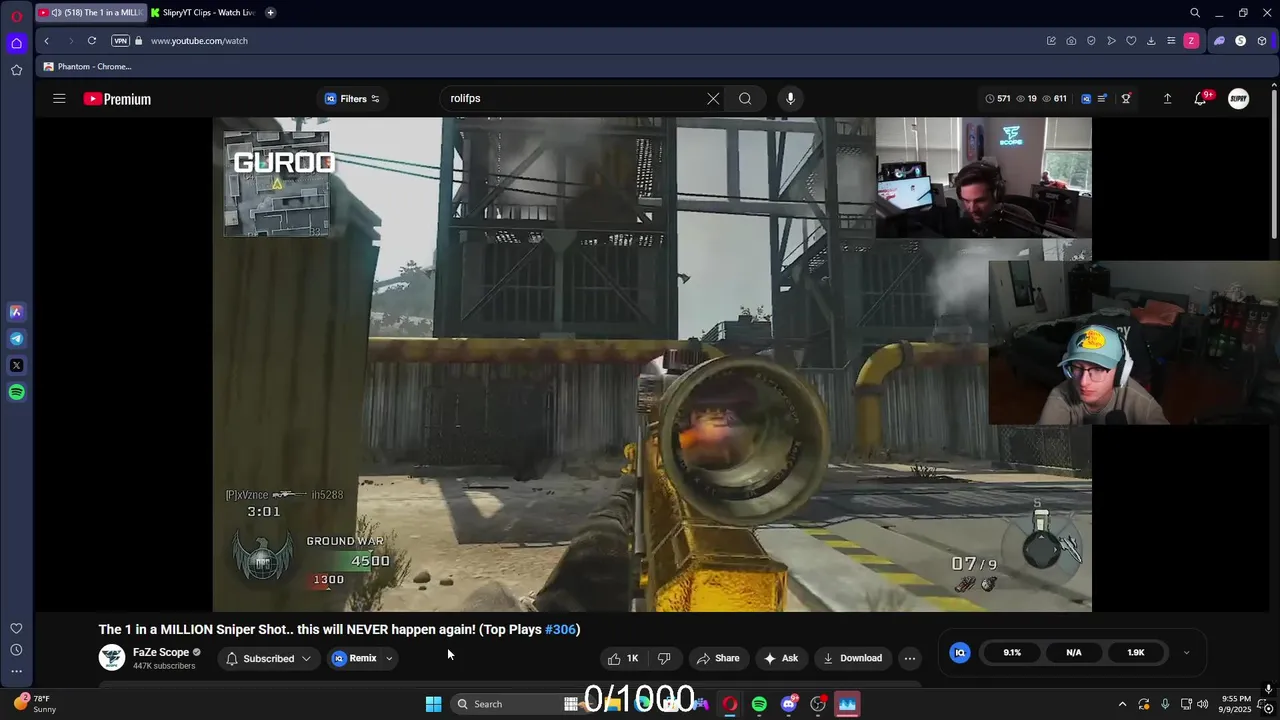Click the address bar URL
This screenshot has width=1280, height=720.
pos(199,41)
